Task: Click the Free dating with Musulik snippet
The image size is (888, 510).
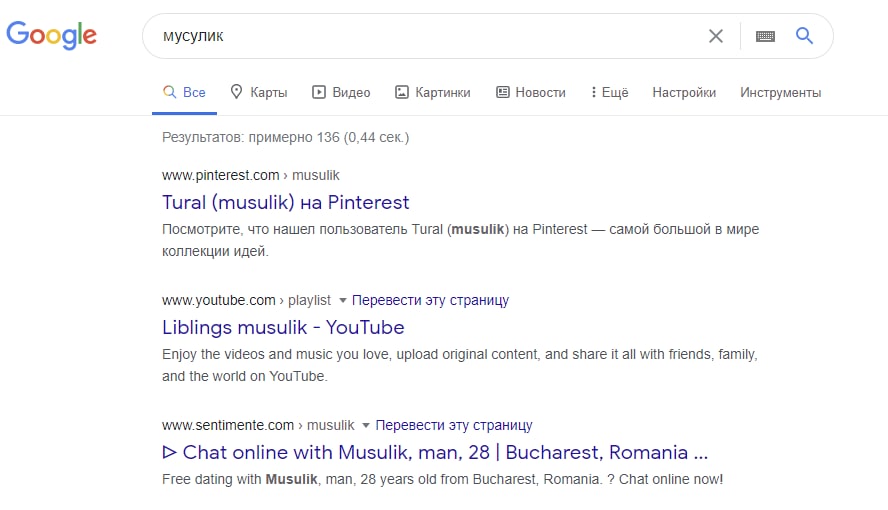Action: [442, 479]
